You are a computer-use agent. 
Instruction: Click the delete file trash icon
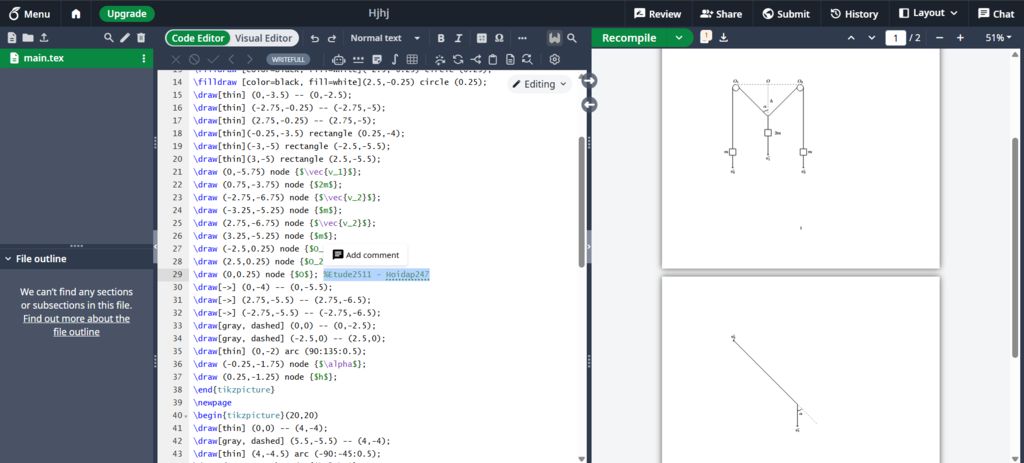point(141,38)
